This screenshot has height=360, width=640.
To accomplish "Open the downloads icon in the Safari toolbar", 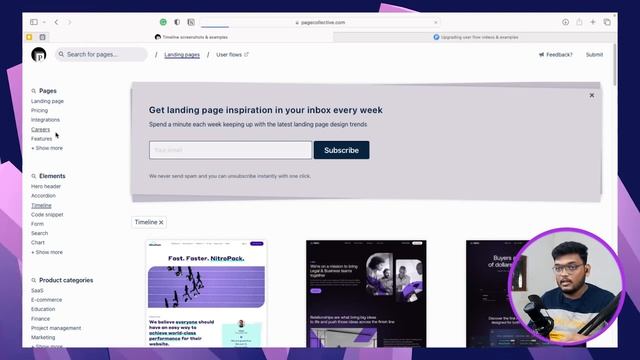I will click(x=565, y=22).
